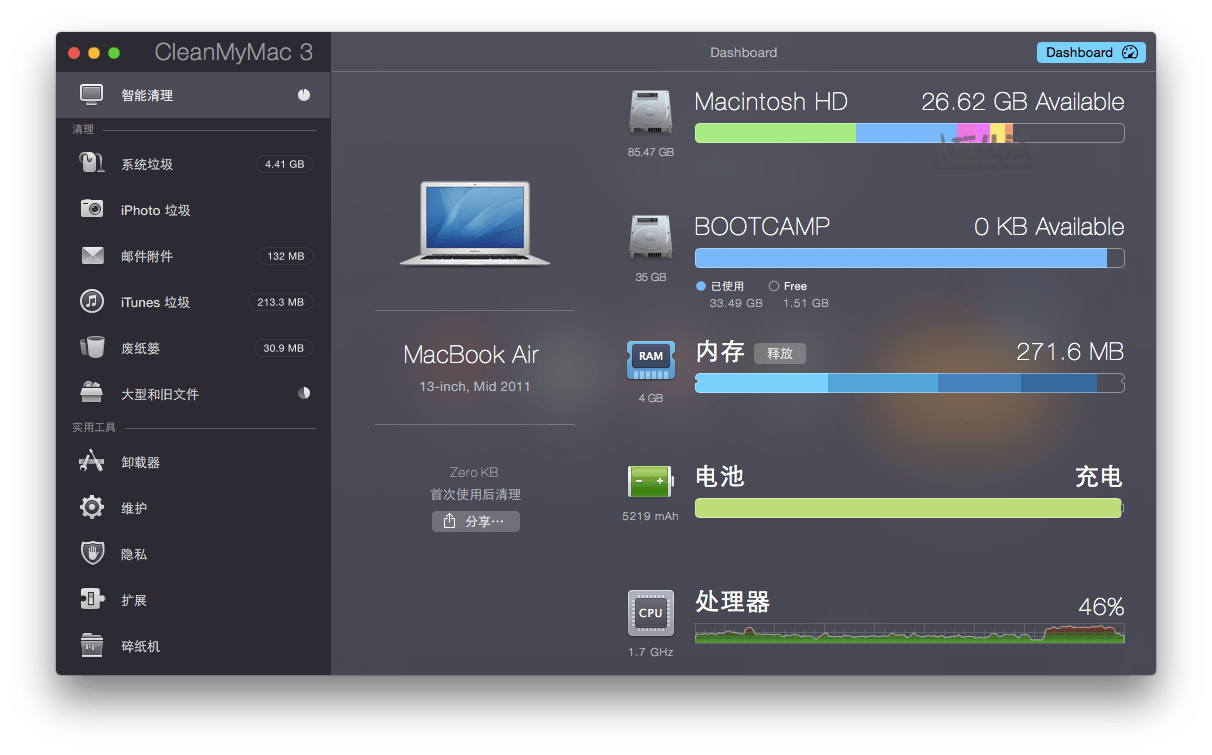Click the 分享 share button

pyautogui.click(x=476, y=521)
